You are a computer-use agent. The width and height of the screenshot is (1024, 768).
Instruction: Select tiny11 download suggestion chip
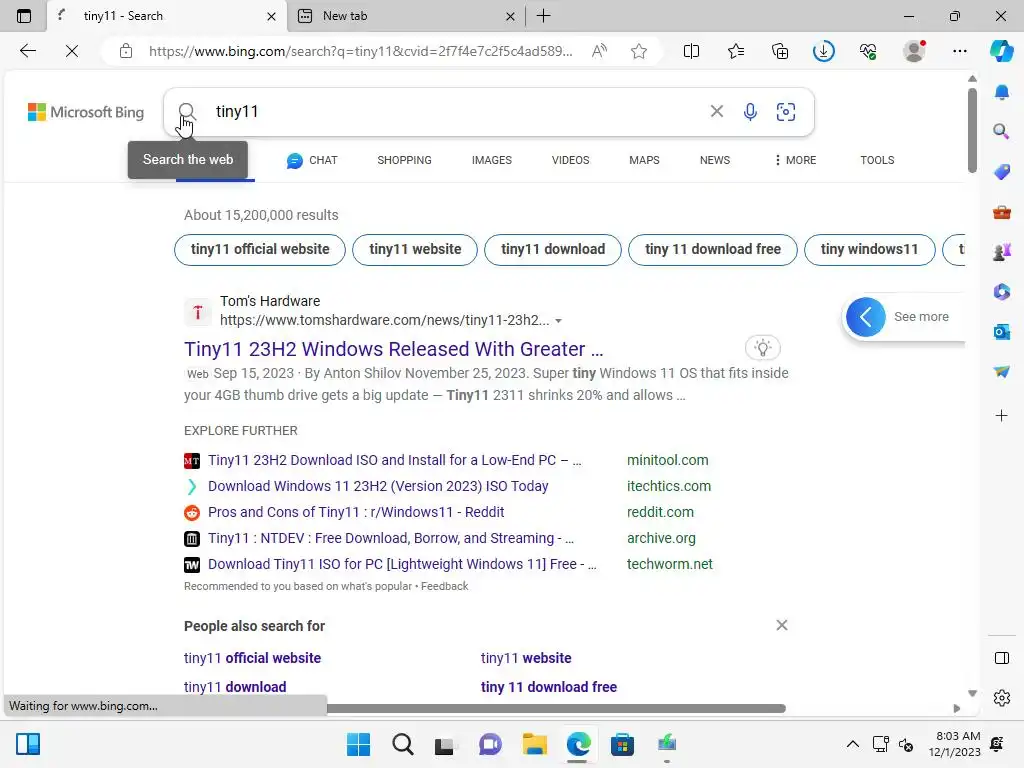[x=552, y=249]
